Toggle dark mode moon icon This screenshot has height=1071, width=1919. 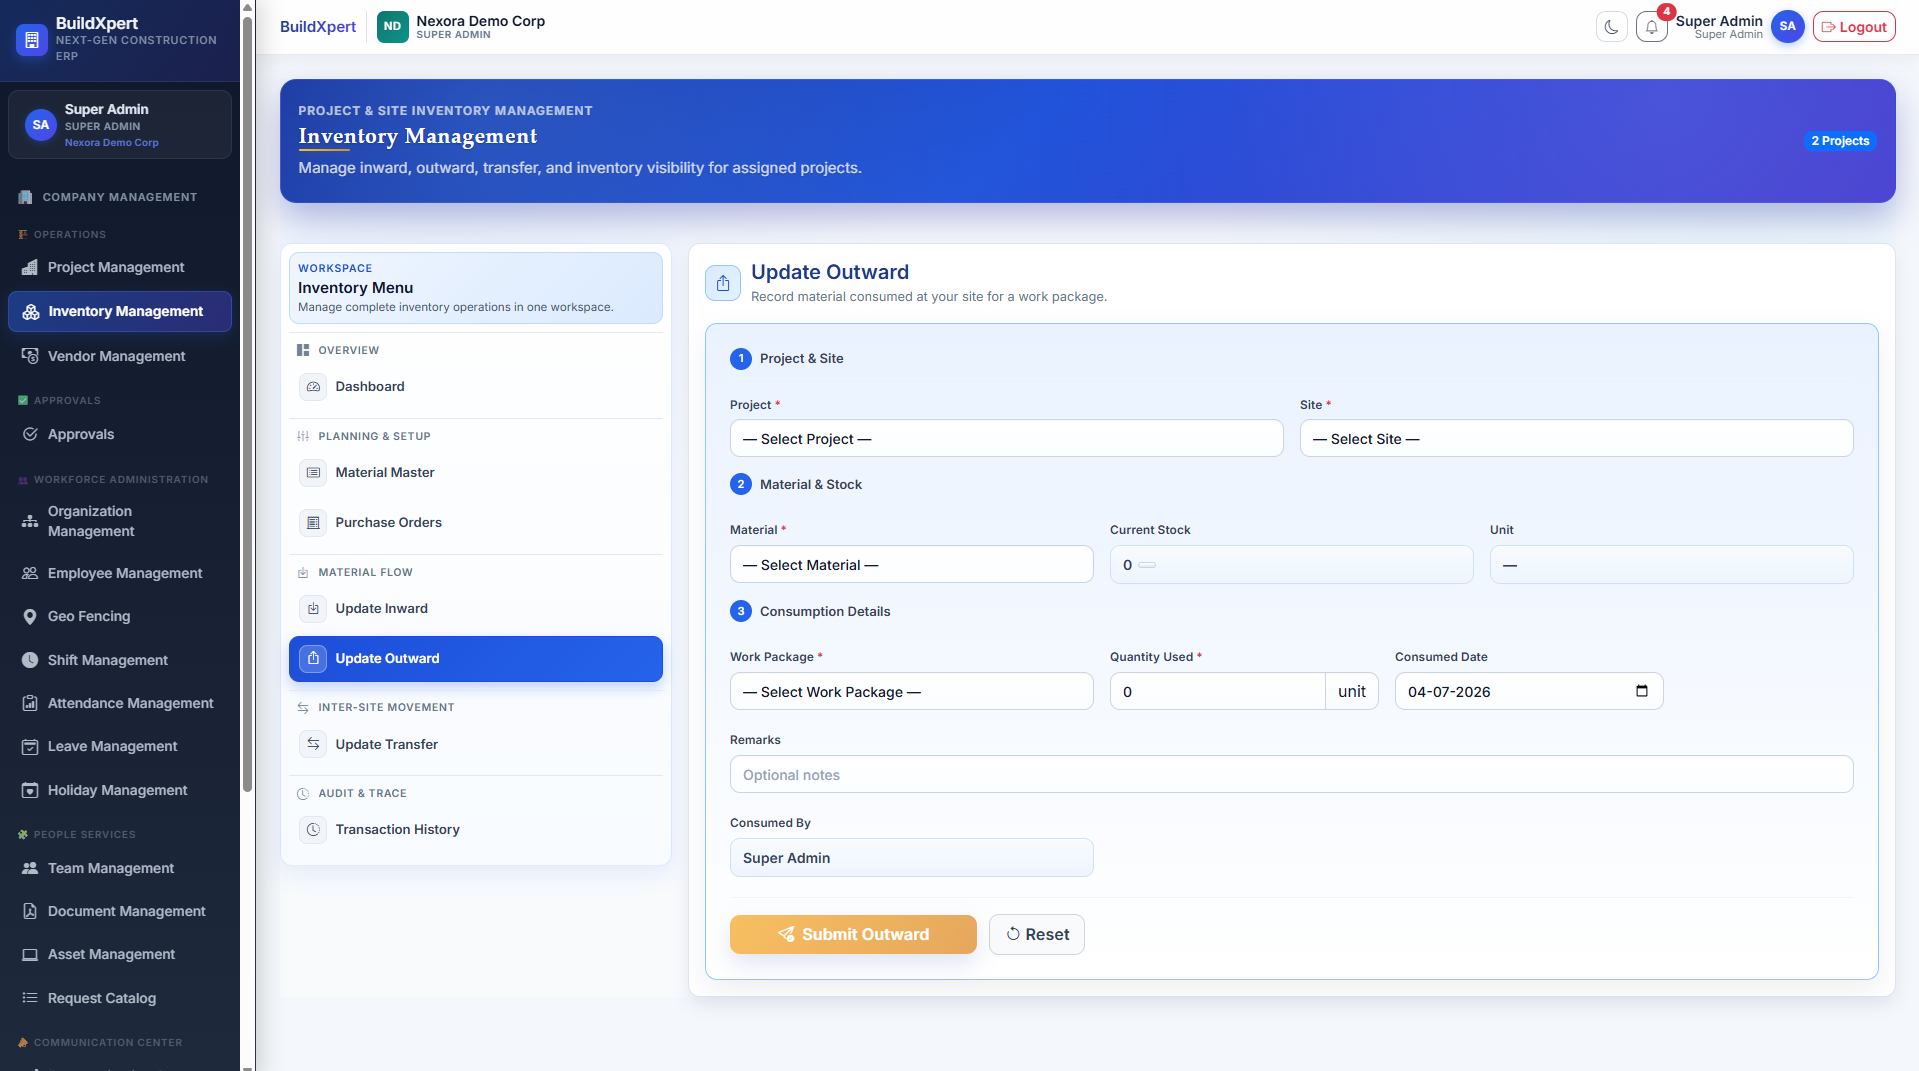coord(1611,27)
